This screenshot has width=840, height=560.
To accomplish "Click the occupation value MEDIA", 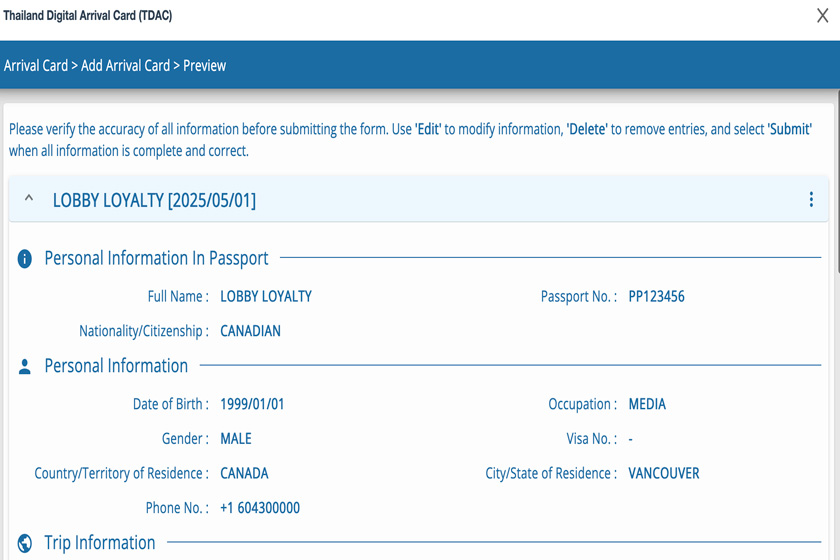I will pos(647,405).
